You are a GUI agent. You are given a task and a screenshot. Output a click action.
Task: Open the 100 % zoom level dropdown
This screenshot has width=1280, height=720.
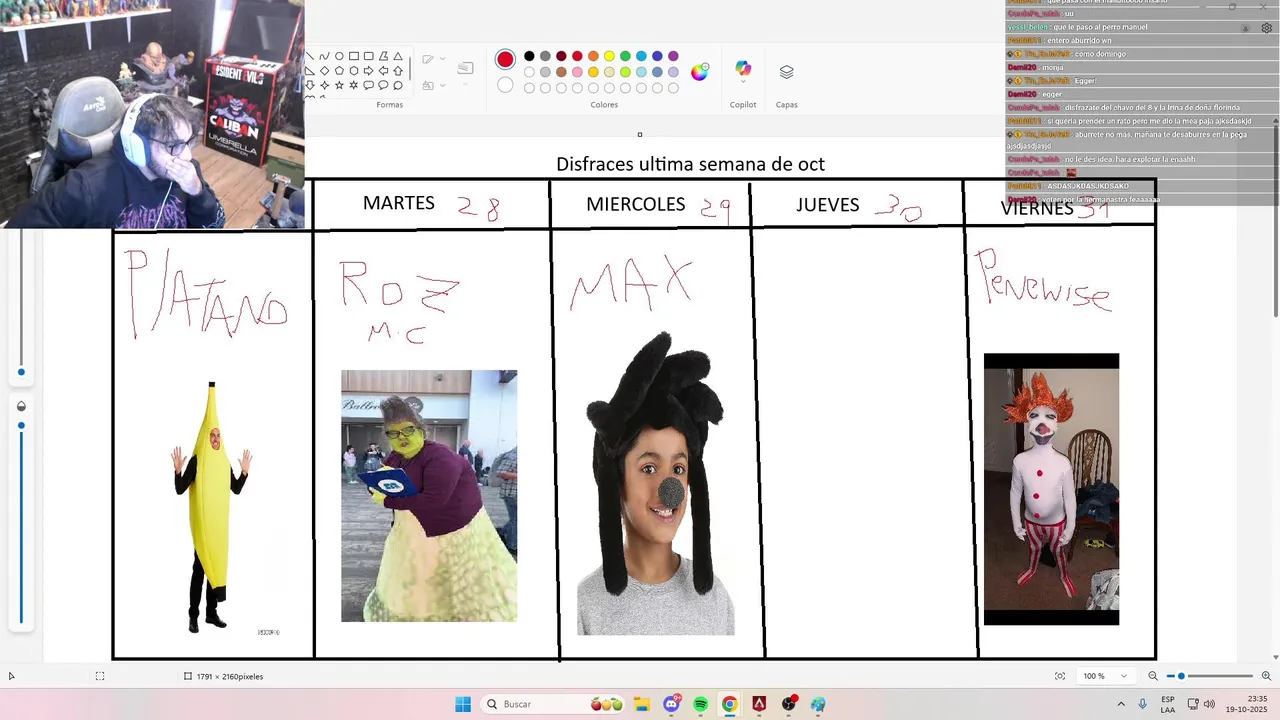1105,676
